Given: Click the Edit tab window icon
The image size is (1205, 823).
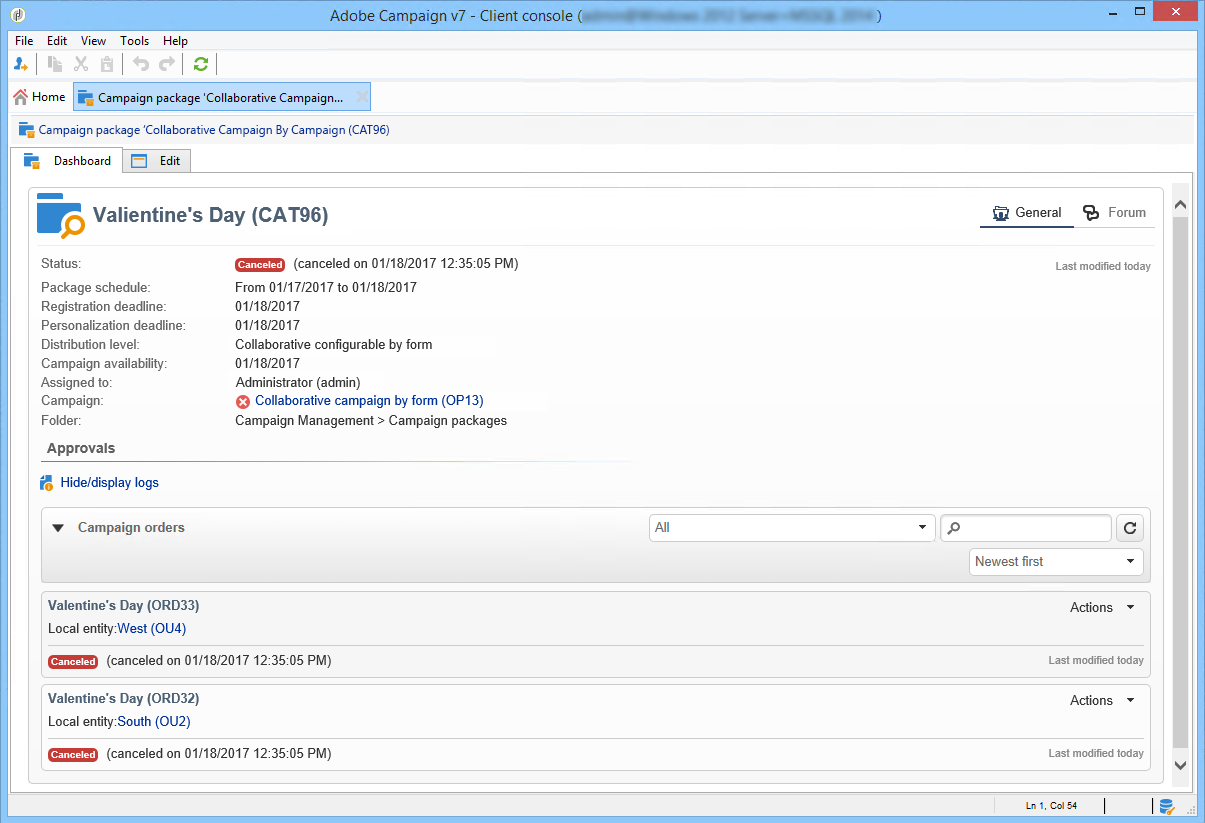Looking at the screenshot, I should point(139,161).
